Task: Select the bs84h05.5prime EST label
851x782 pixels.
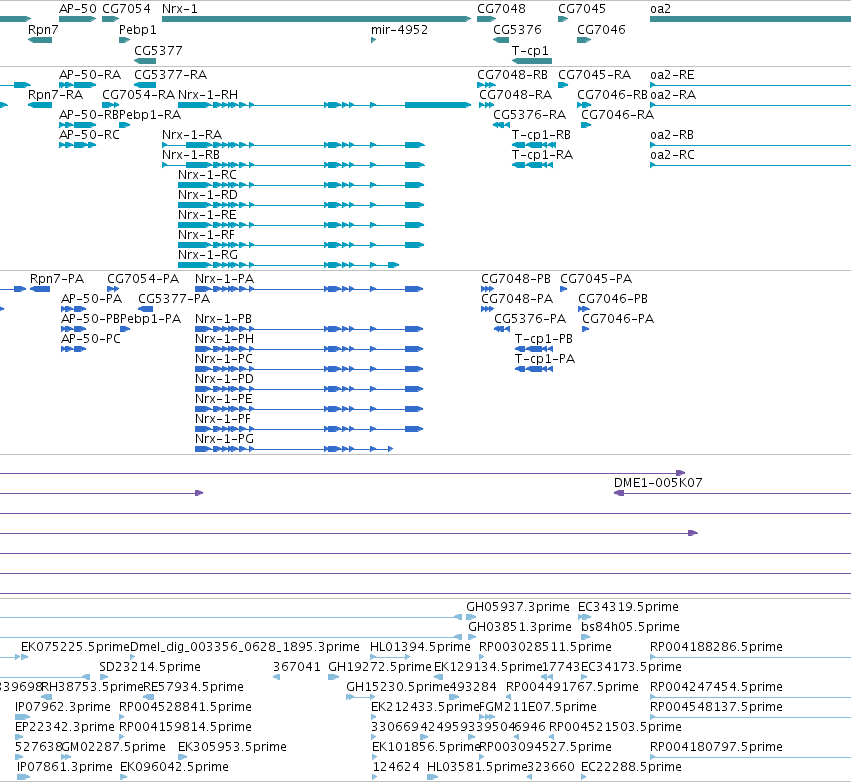Action: (x=630, y=627)
